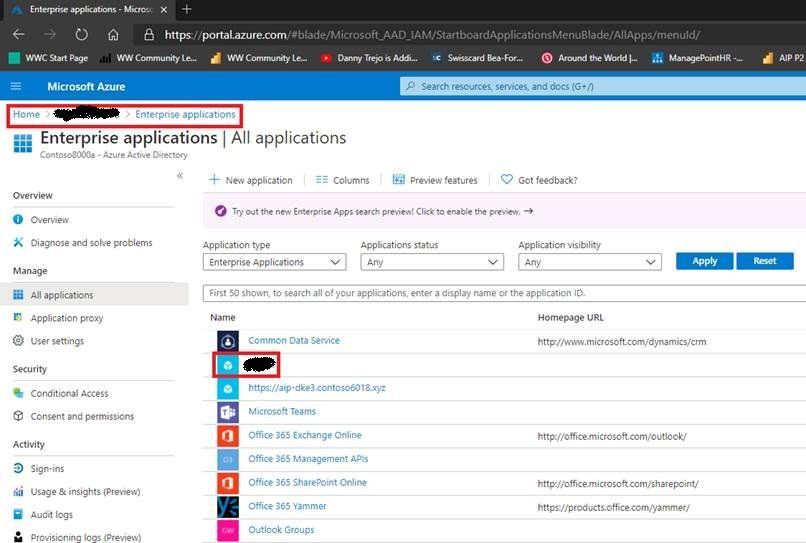
Task: Click the browser forward arrow
Action: coord(50,34)
